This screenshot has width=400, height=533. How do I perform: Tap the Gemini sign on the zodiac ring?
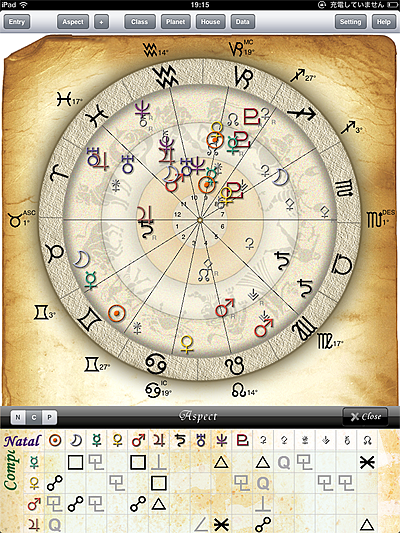point(89,320)
